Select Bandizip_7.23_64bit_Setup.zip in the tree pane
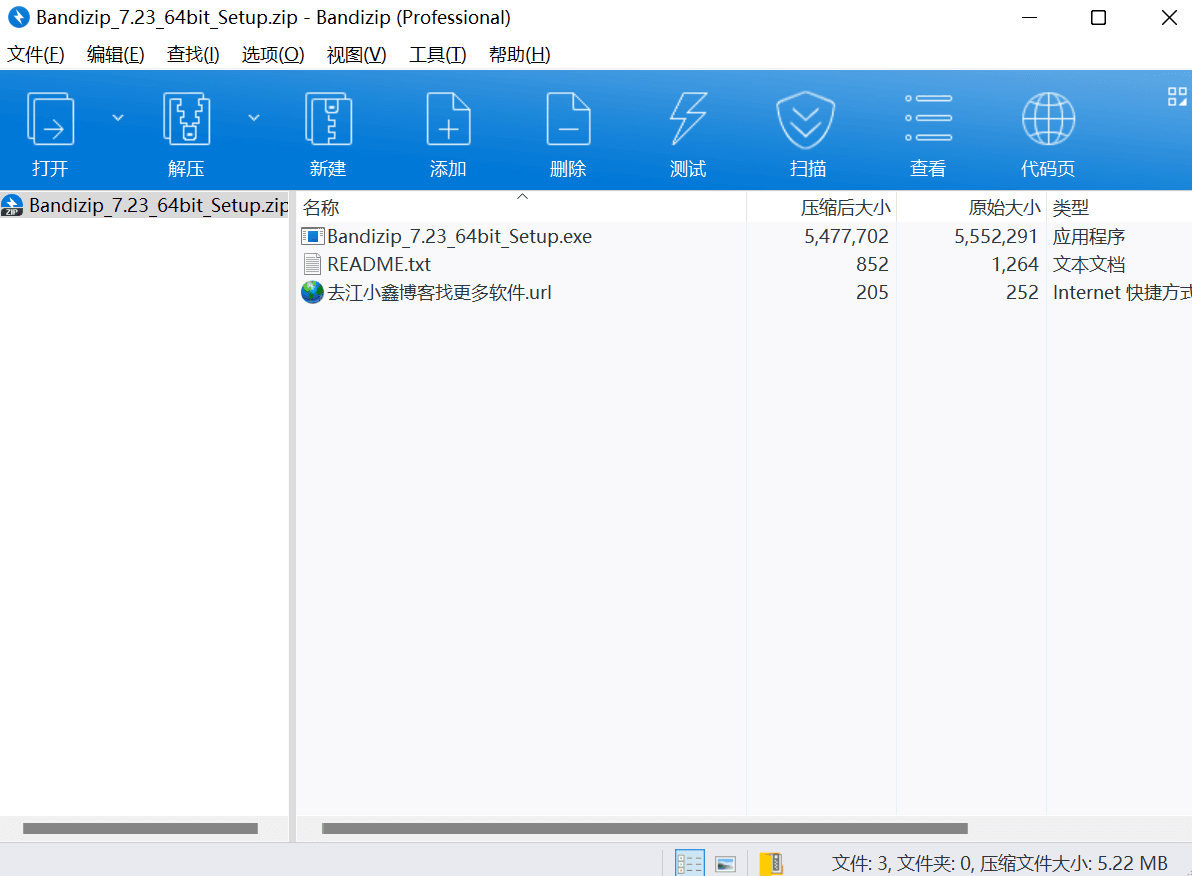Screen dimensions: 1192x876 click(159, 205)
